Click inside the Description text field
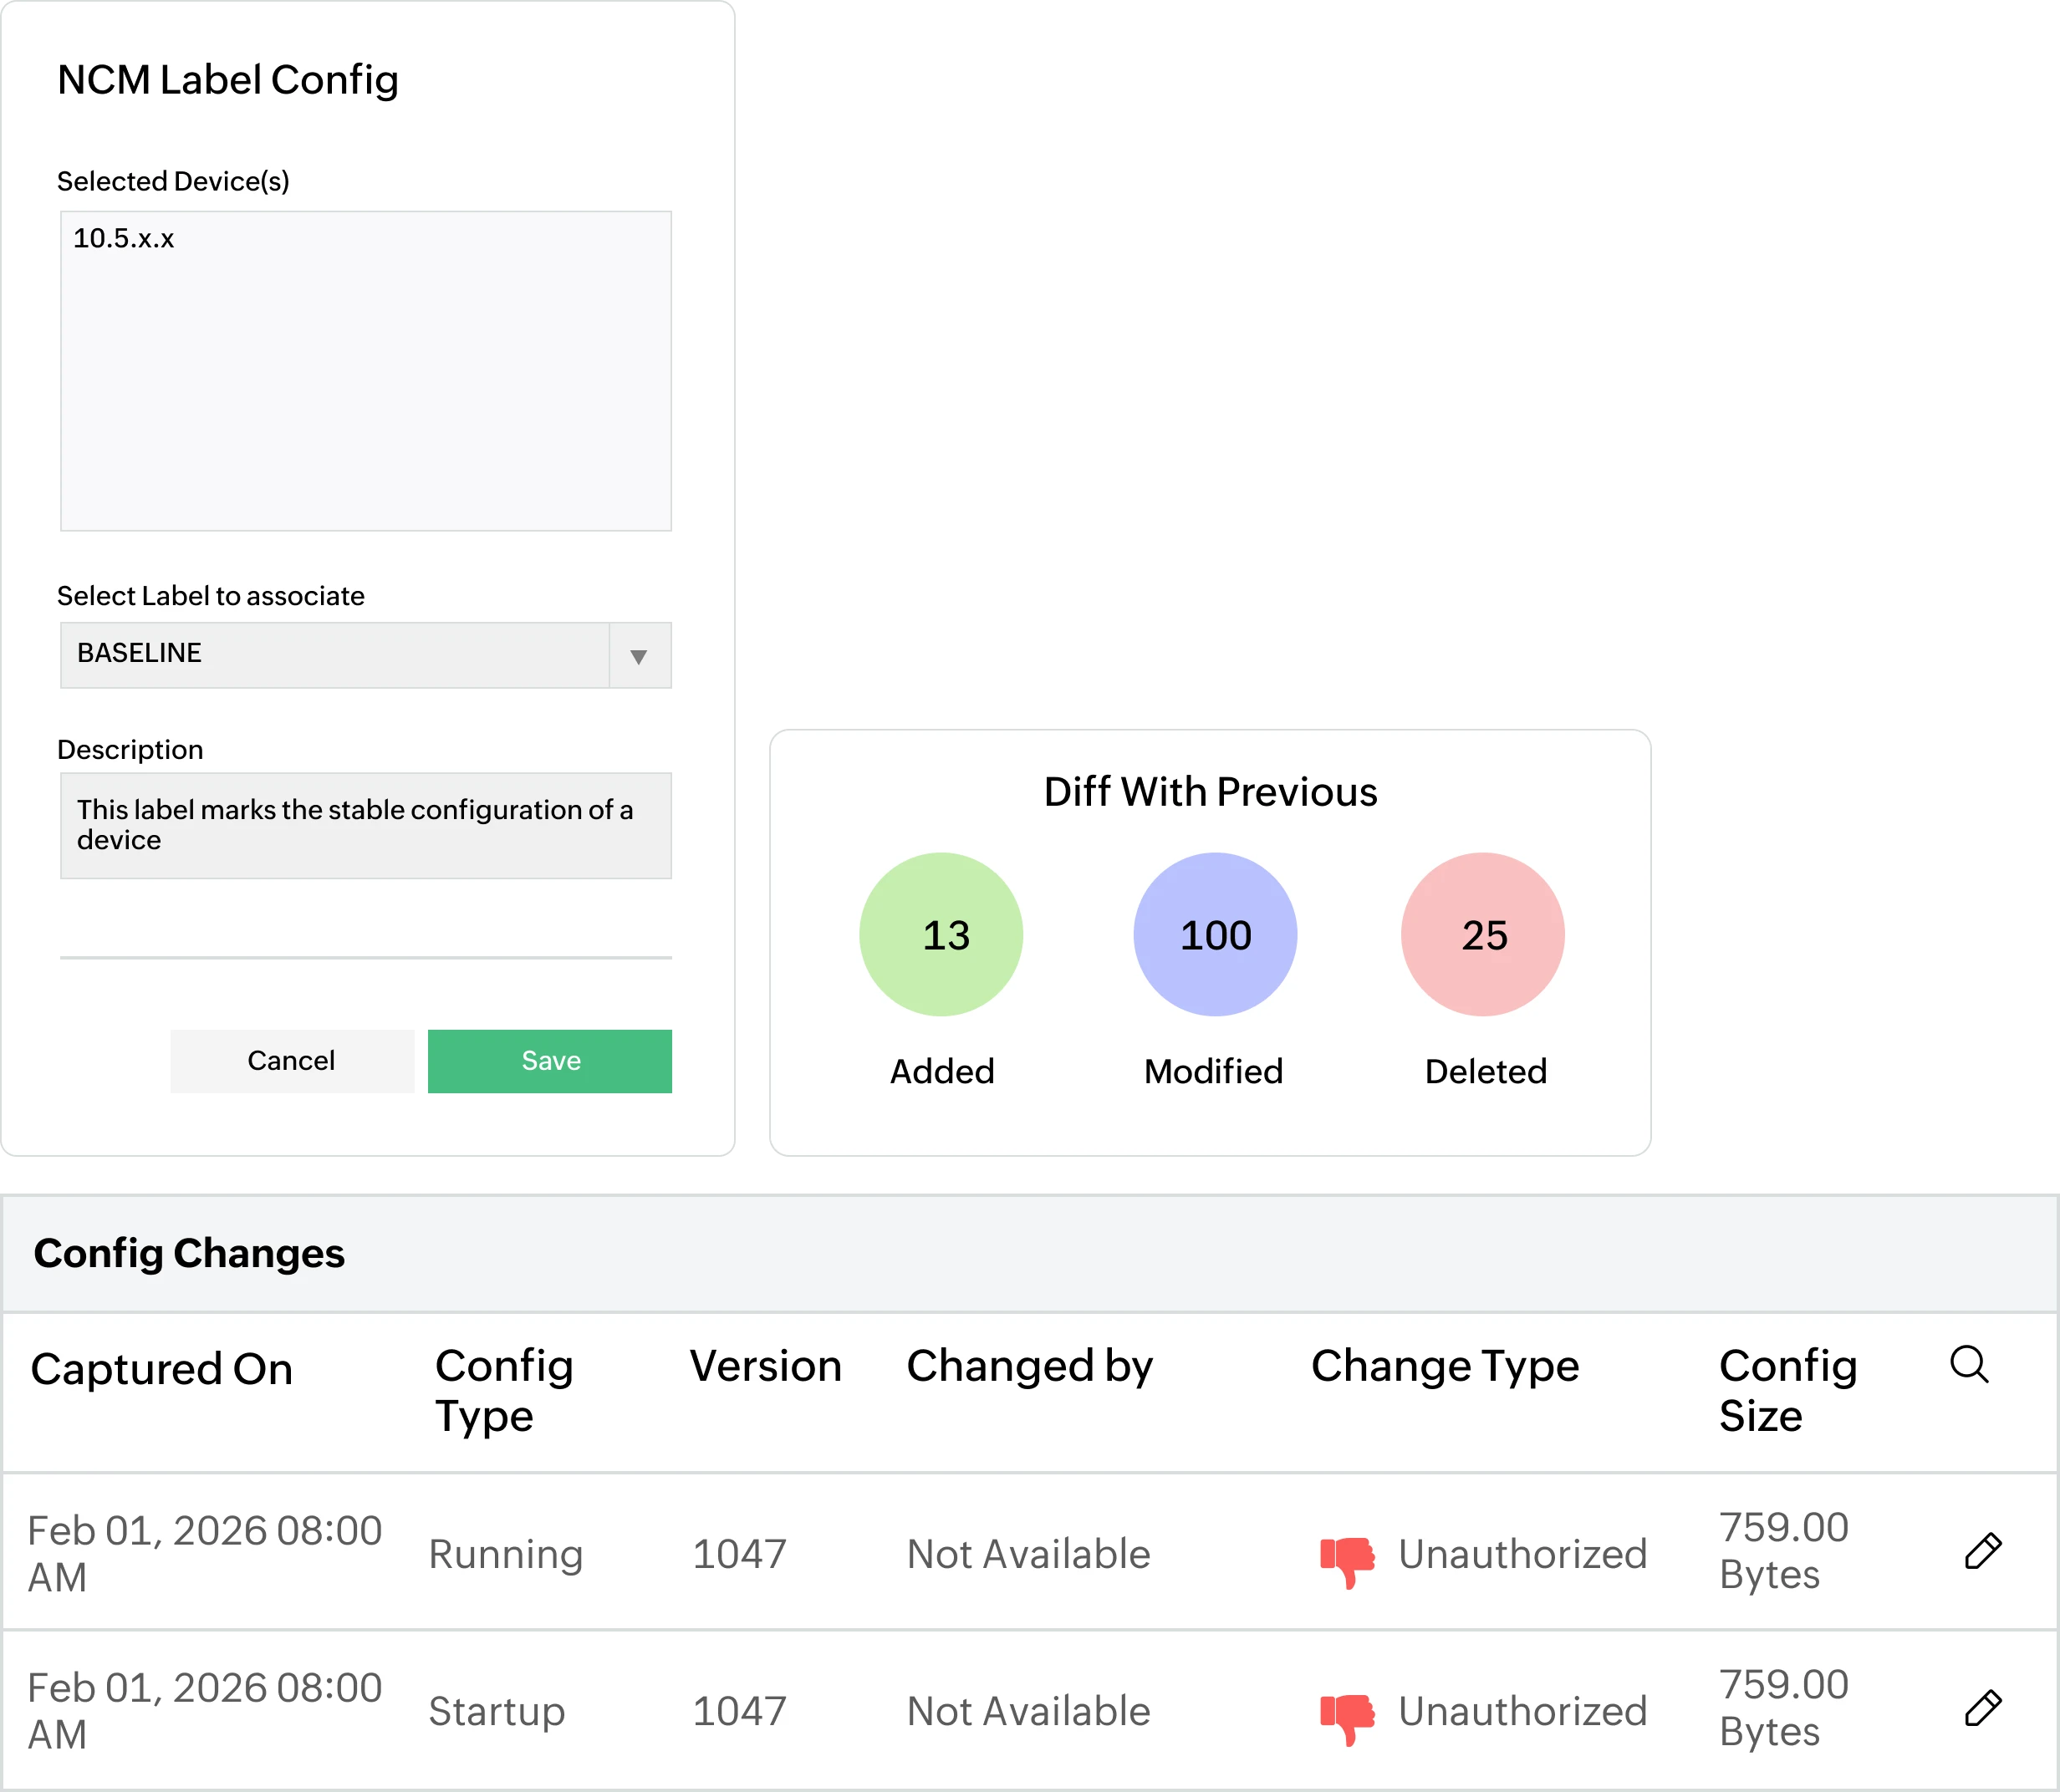Screen dimensions: 2060x1792 pos(365,825)
